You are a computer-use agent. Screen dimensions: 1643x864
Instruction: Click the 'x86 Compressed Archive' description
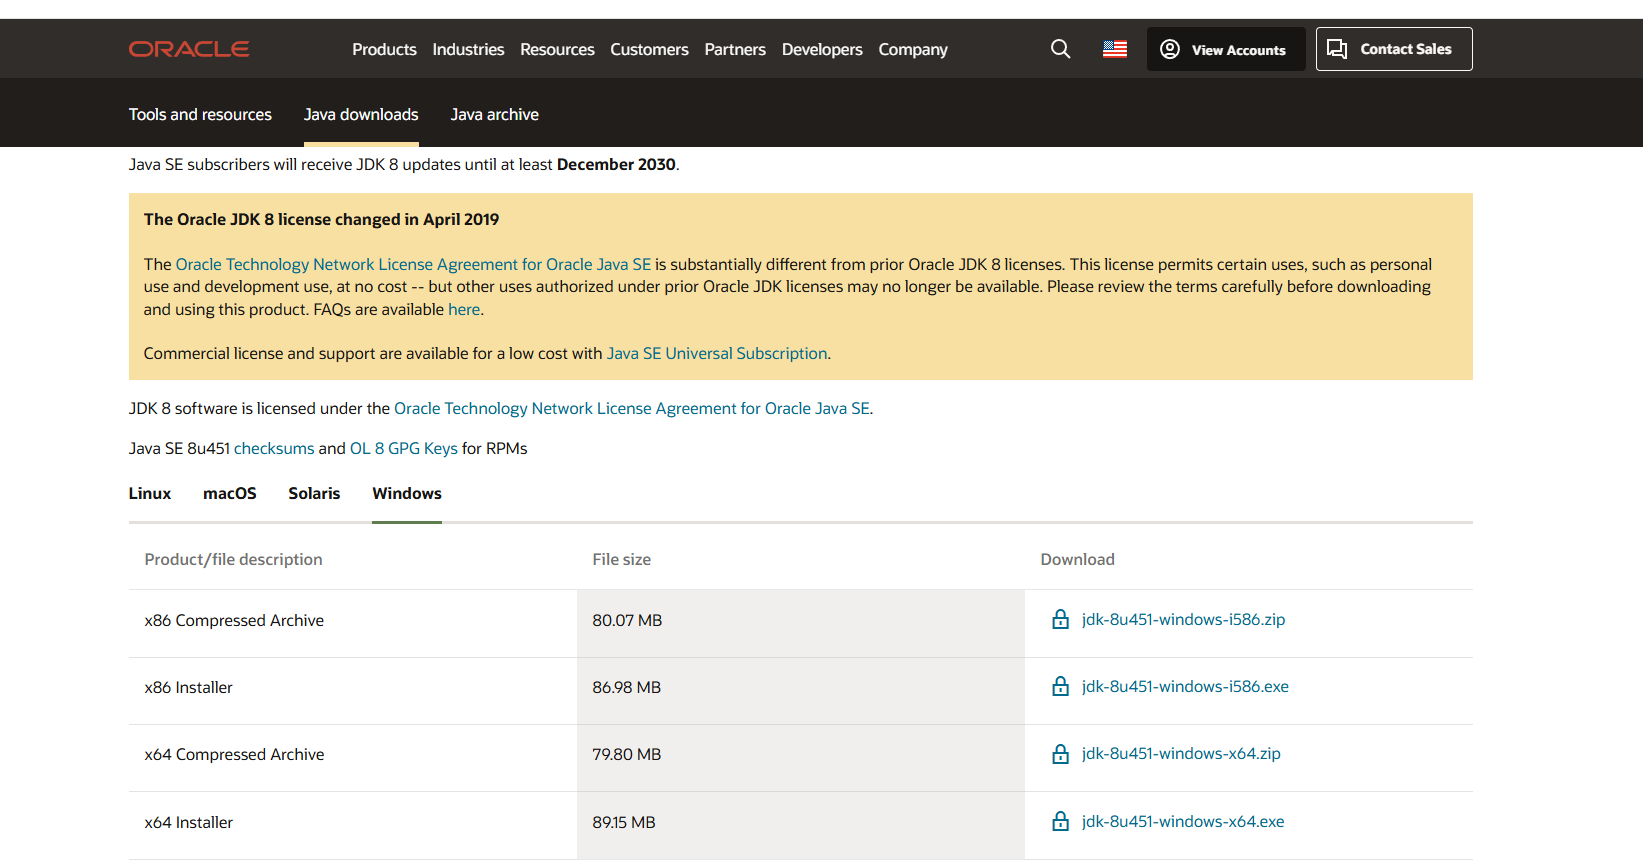[234, 620]
